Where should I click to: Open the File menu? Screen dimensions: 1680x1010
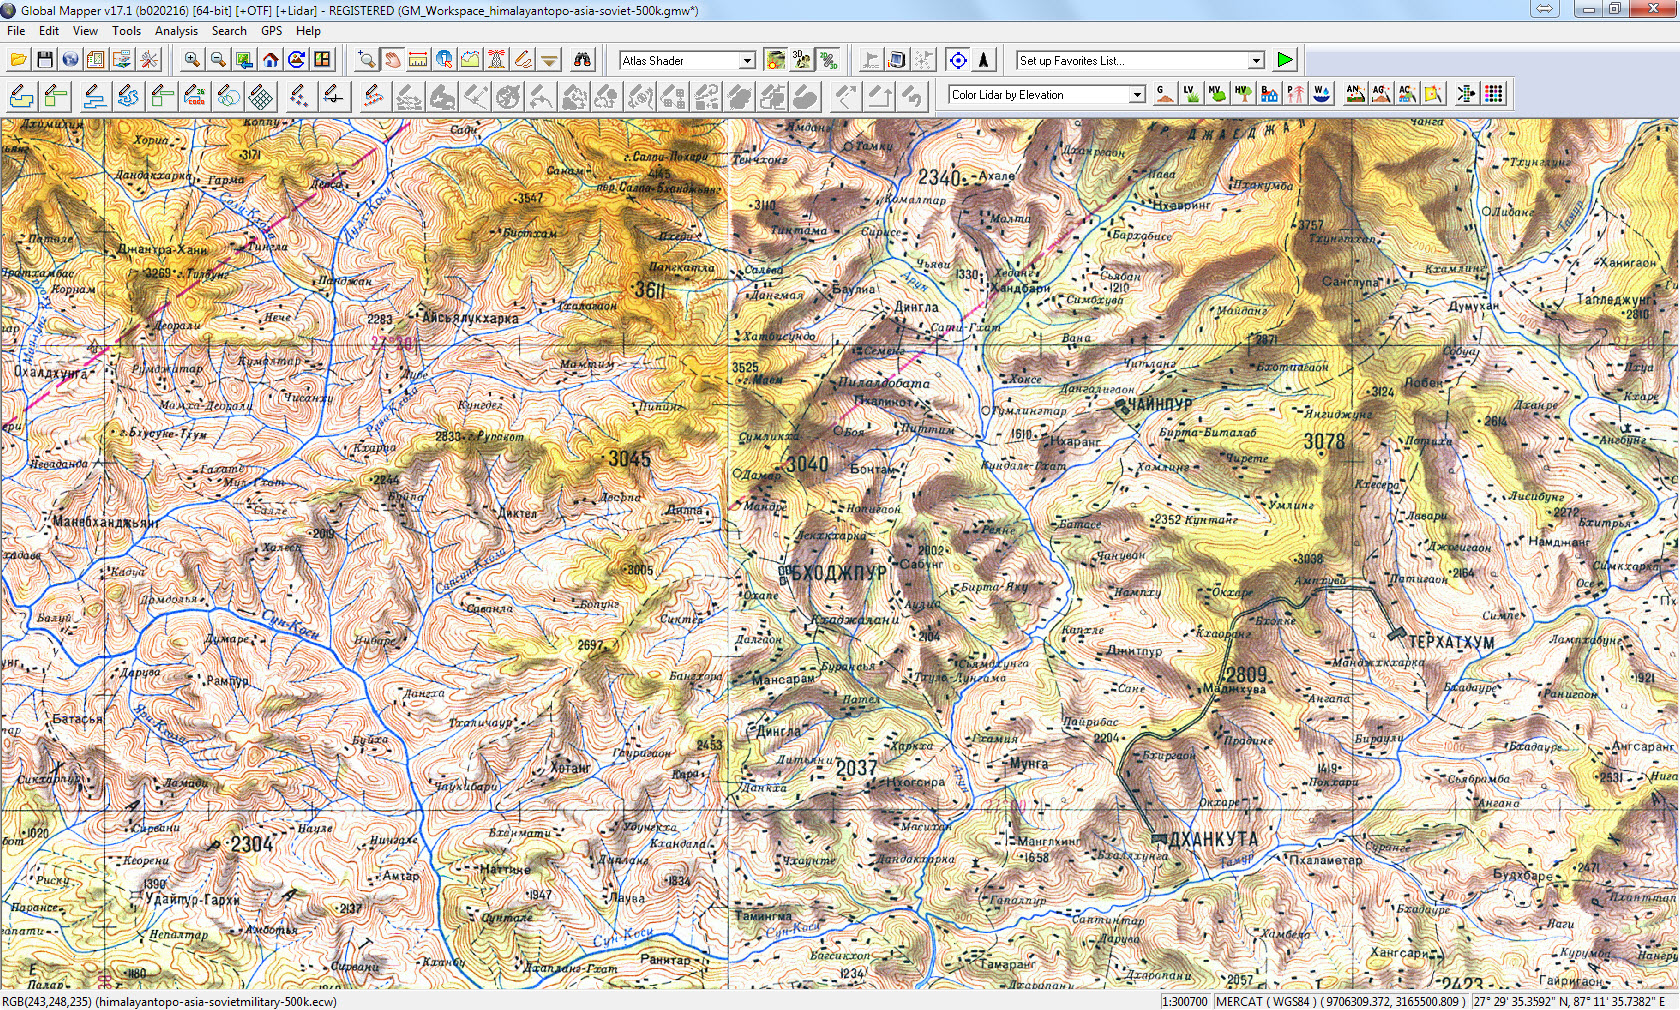16,31
